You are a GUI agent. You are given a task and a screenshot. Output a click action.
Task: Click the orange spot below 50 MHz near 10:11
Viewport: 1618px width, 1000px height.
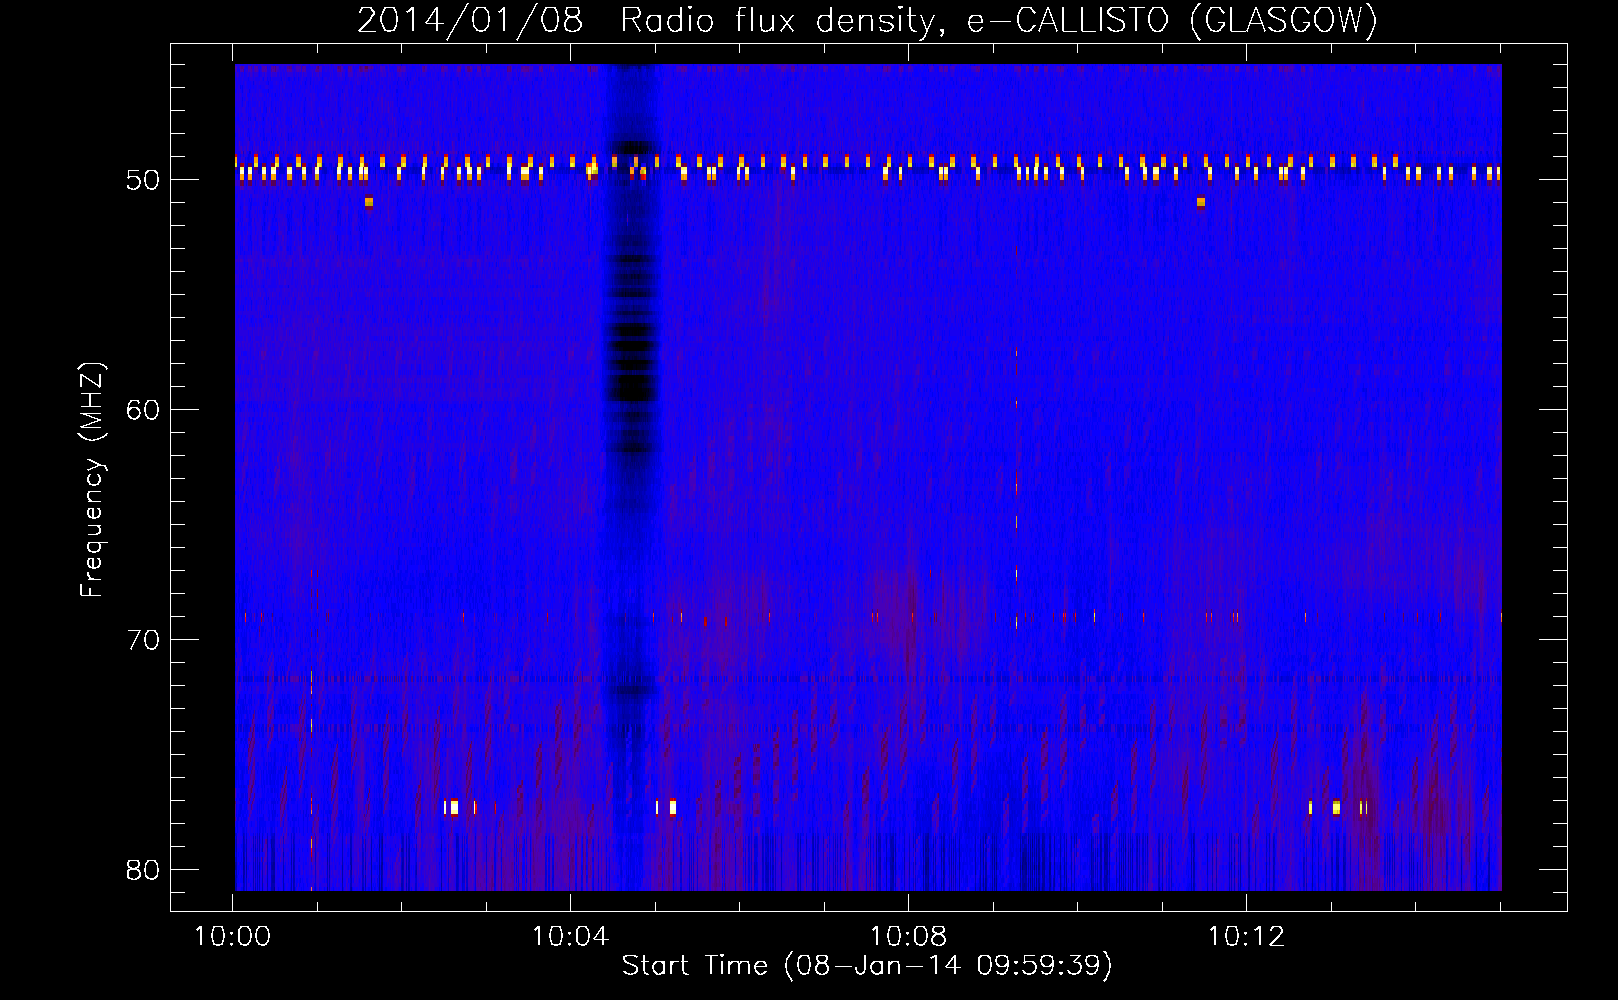(x=1201, y=202)
